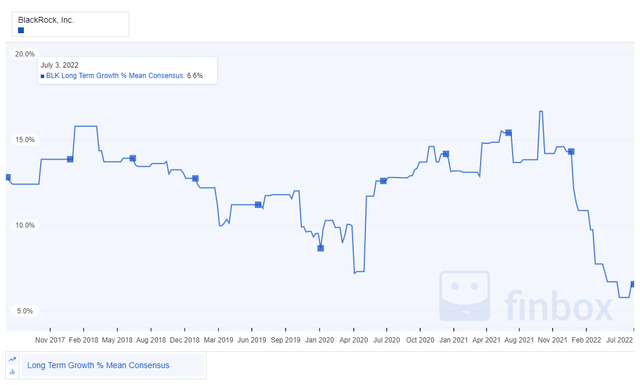Select data marker at Jan 2020 low
This screenshot has width=640, height=385.
click(x=321, y=248)
